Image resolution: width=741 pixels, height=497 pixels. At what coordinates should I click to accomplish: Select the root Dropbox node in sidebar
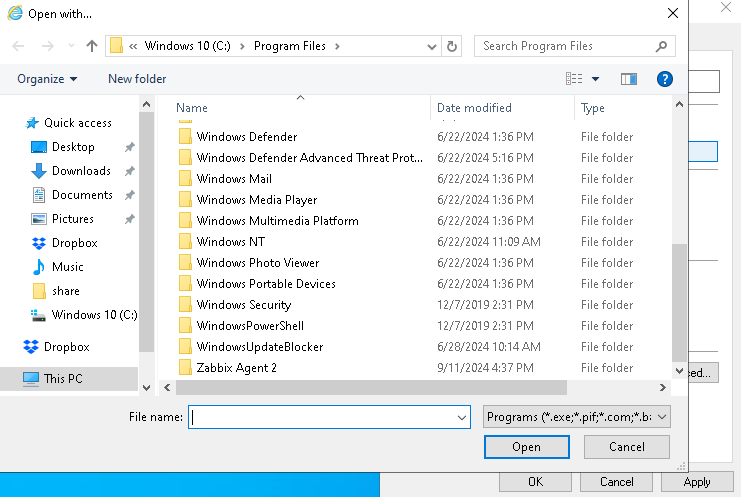(66, 347)
